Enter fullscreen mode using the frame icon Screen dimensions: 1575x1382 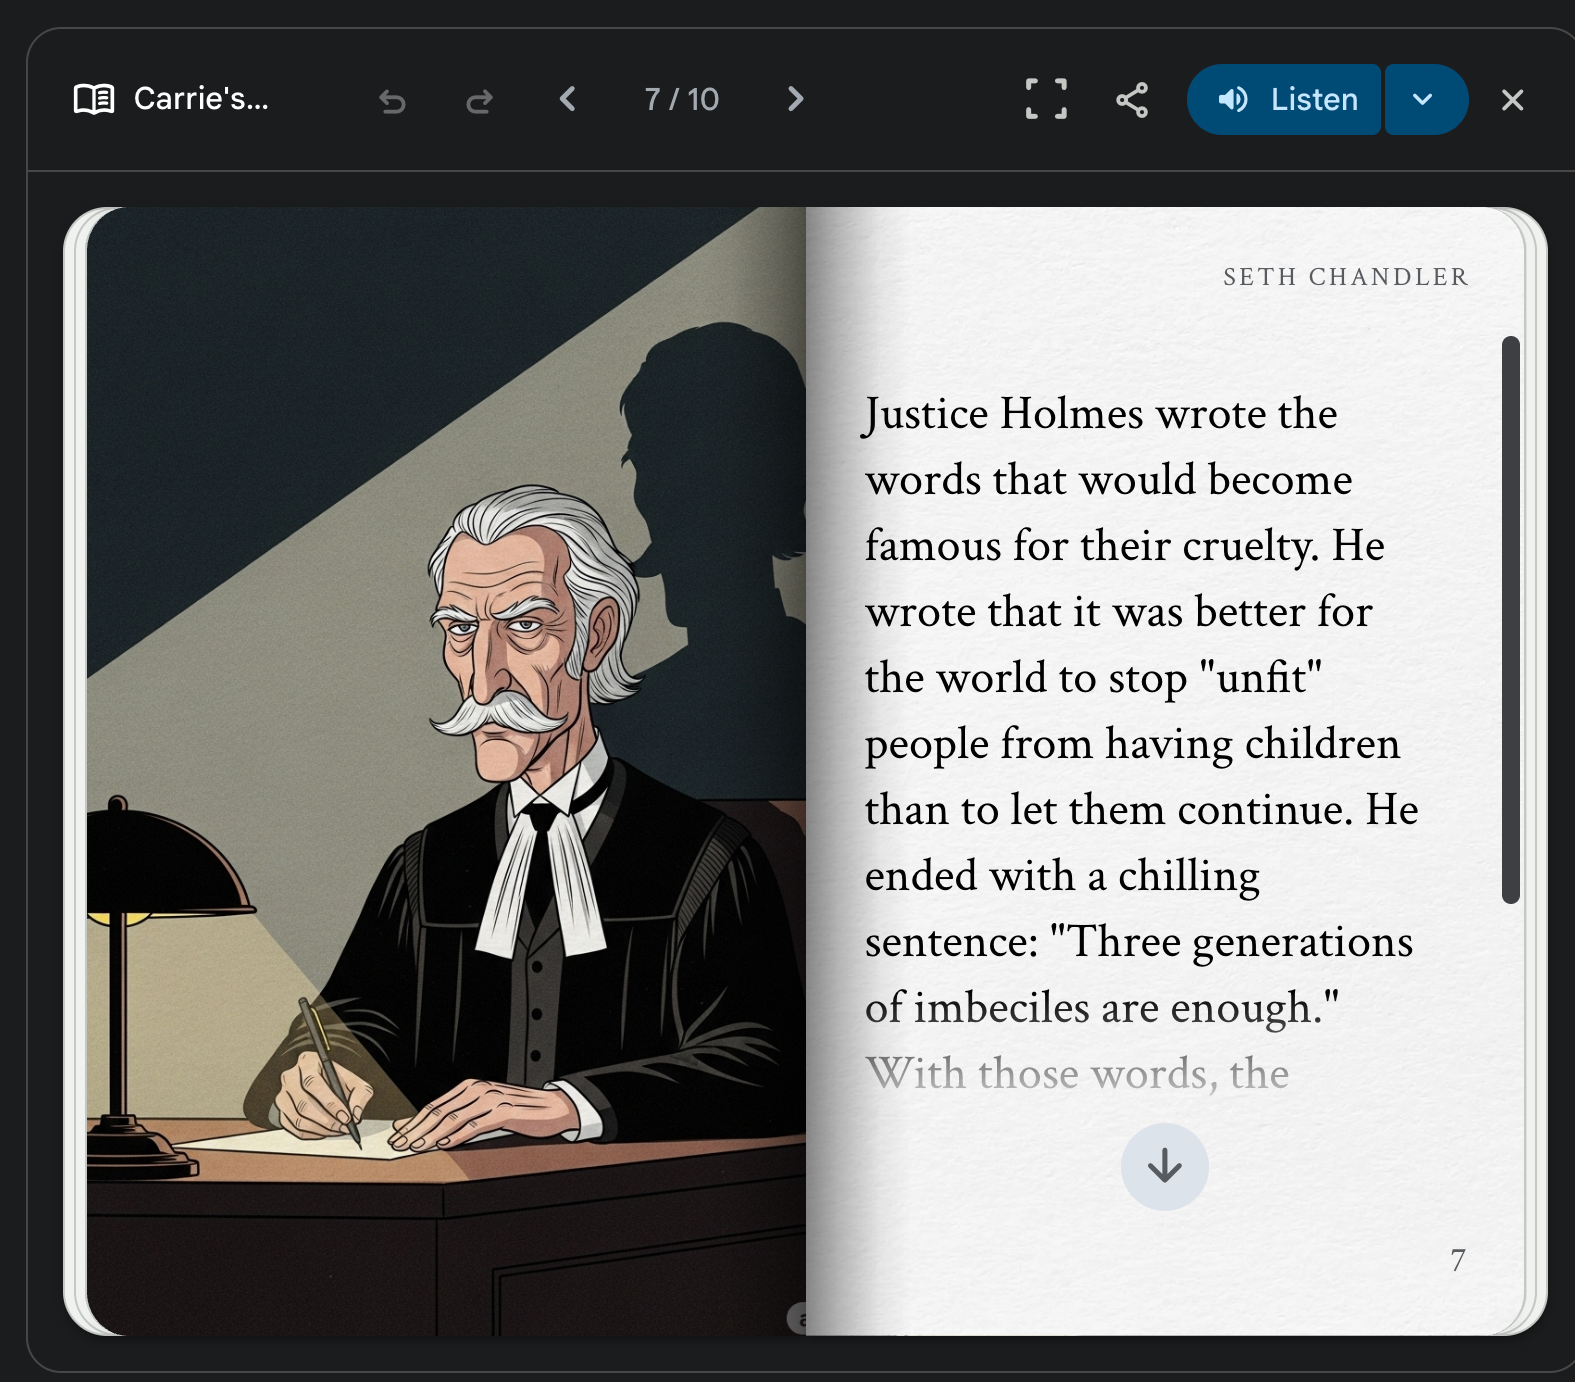(x=1046, y=99)
